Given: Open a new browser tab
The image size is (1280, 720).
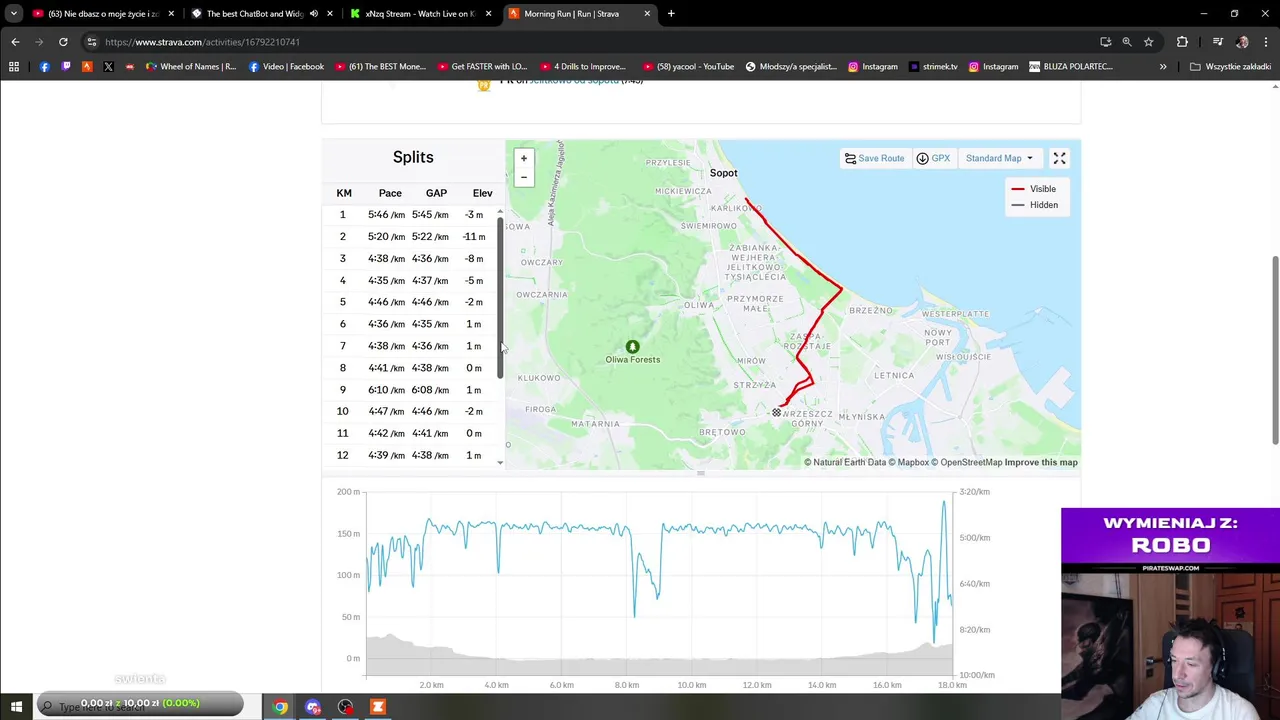Looking at the screenshot, I should (671, 14).
